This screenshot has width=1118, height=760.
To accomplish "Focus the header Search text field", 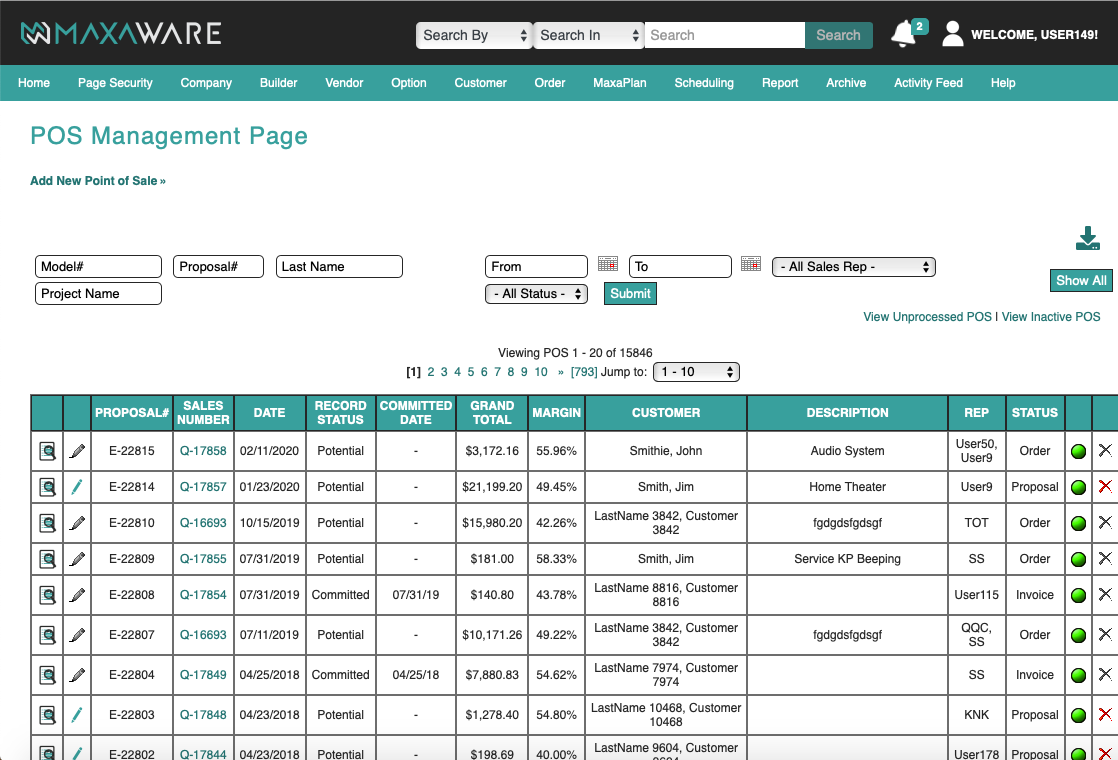I will 725,35.
